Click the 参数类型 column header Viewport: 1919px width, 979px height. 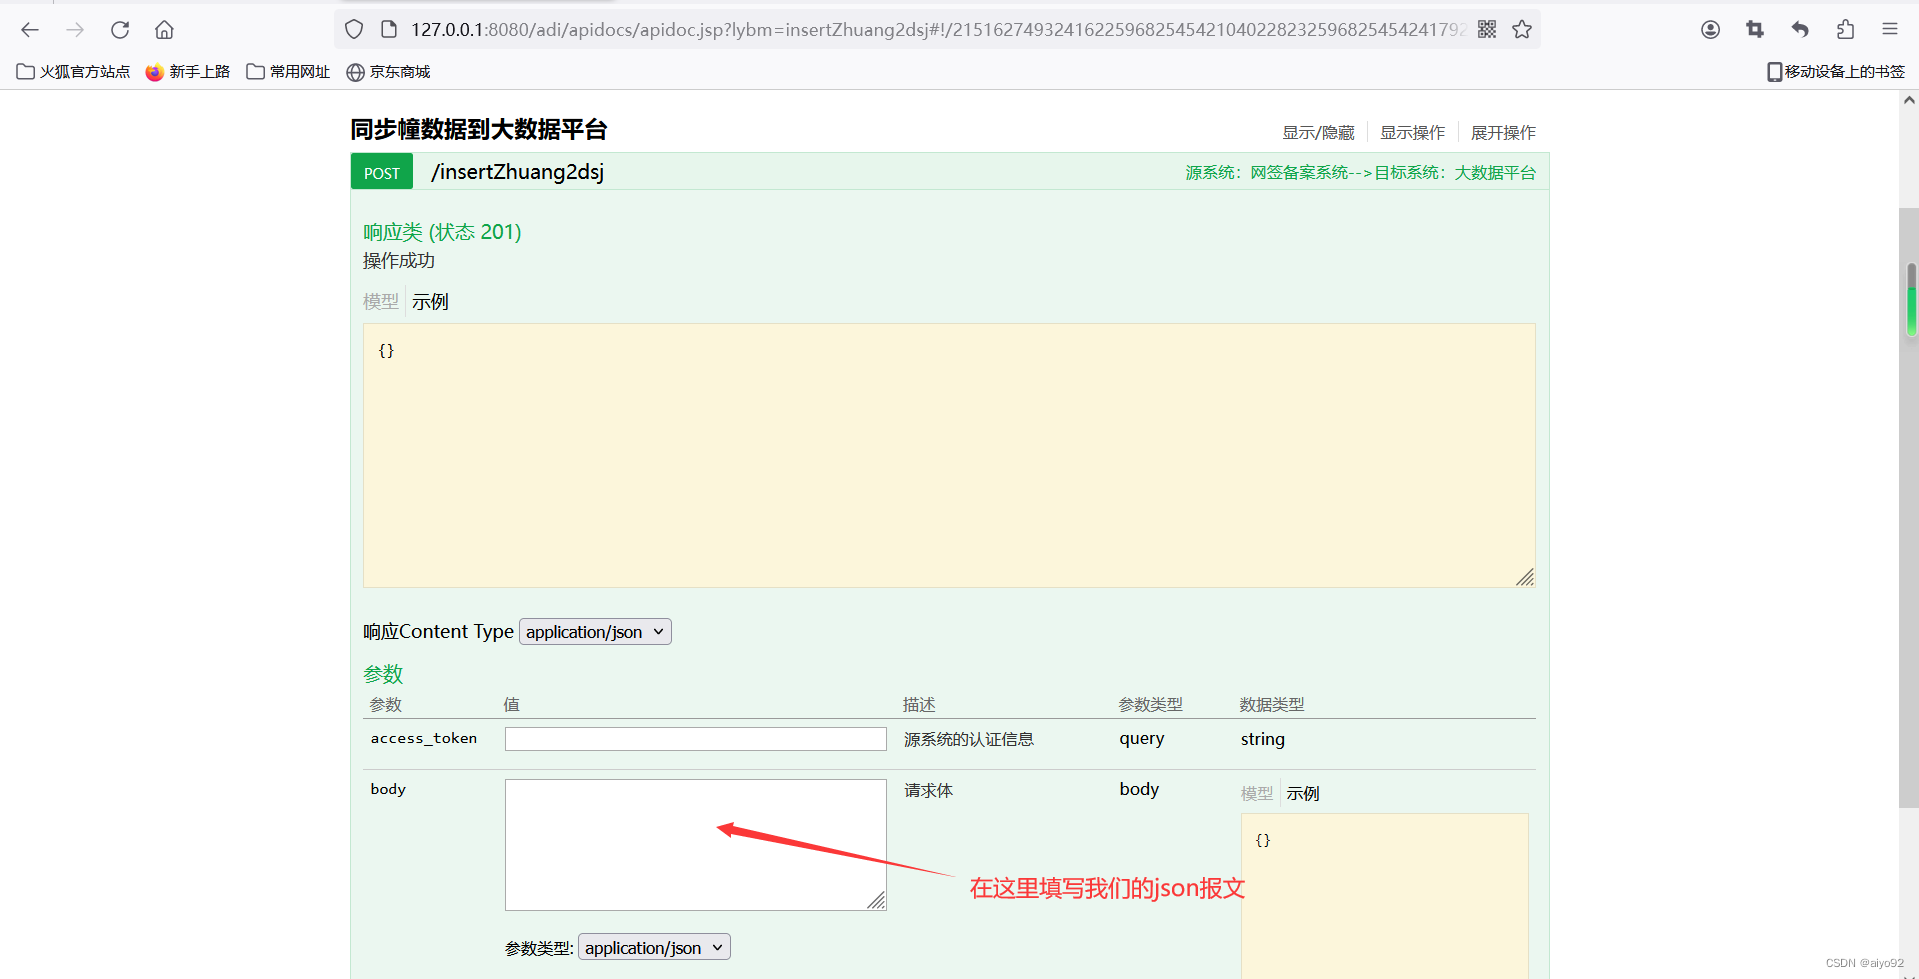(x=1150, y=705)
